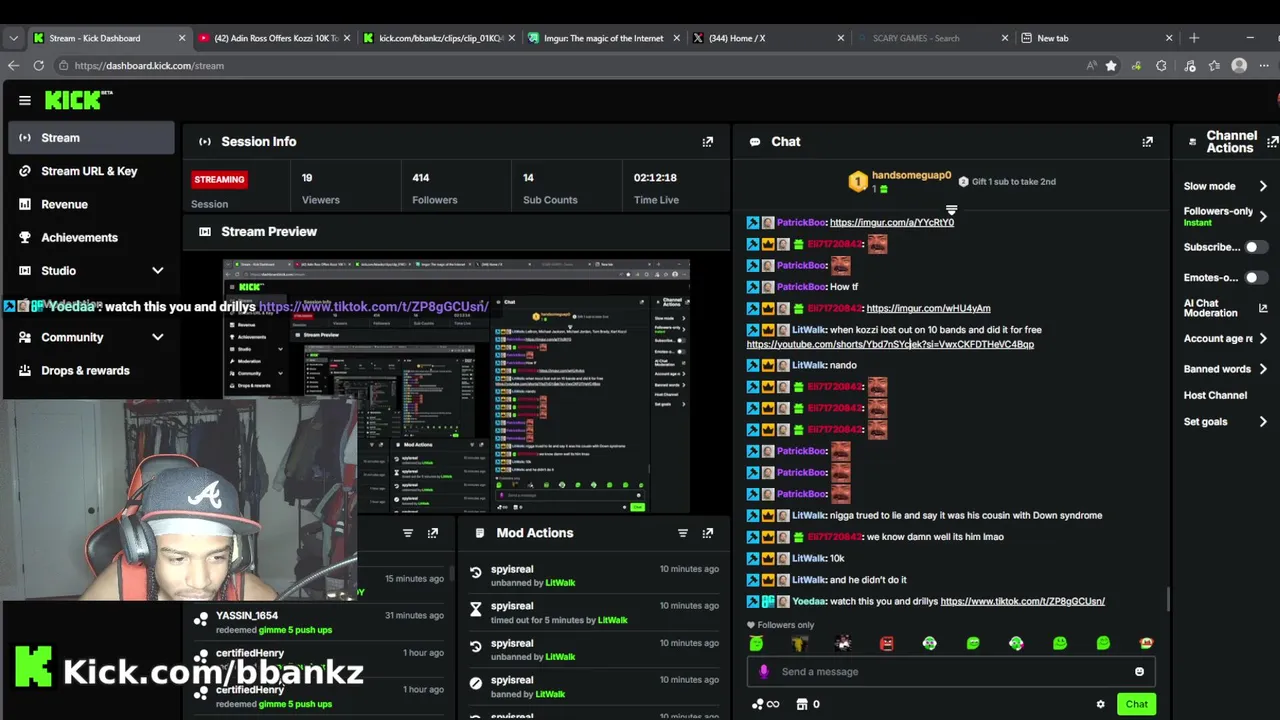Click the chat scrollbar

(x=1167, y=600)
